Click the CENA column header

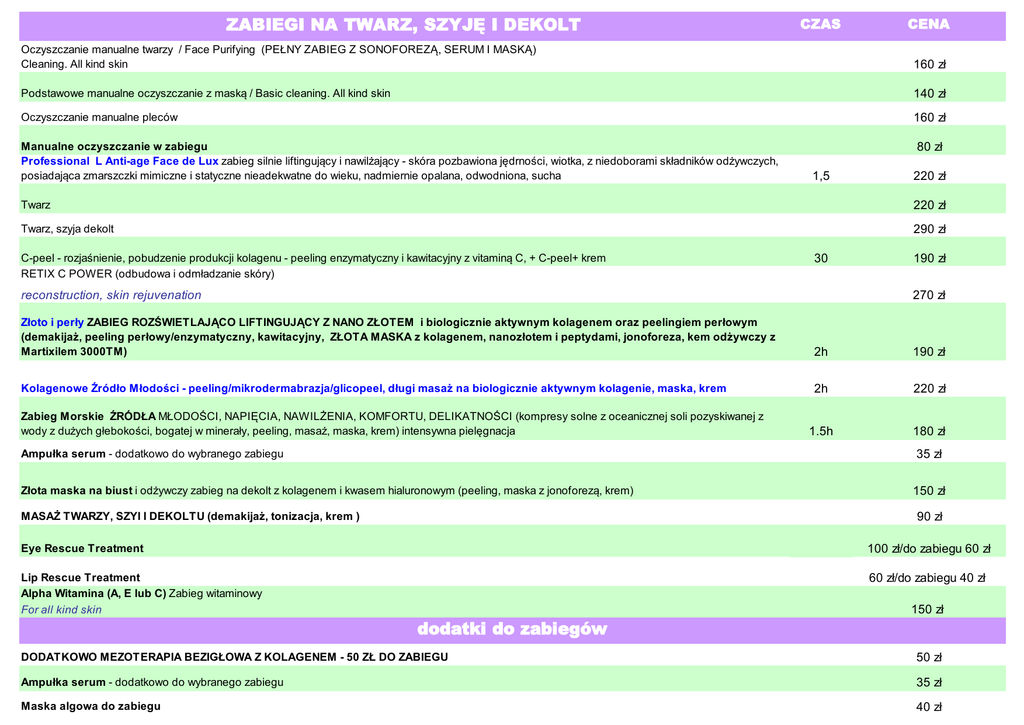(928, 24)
